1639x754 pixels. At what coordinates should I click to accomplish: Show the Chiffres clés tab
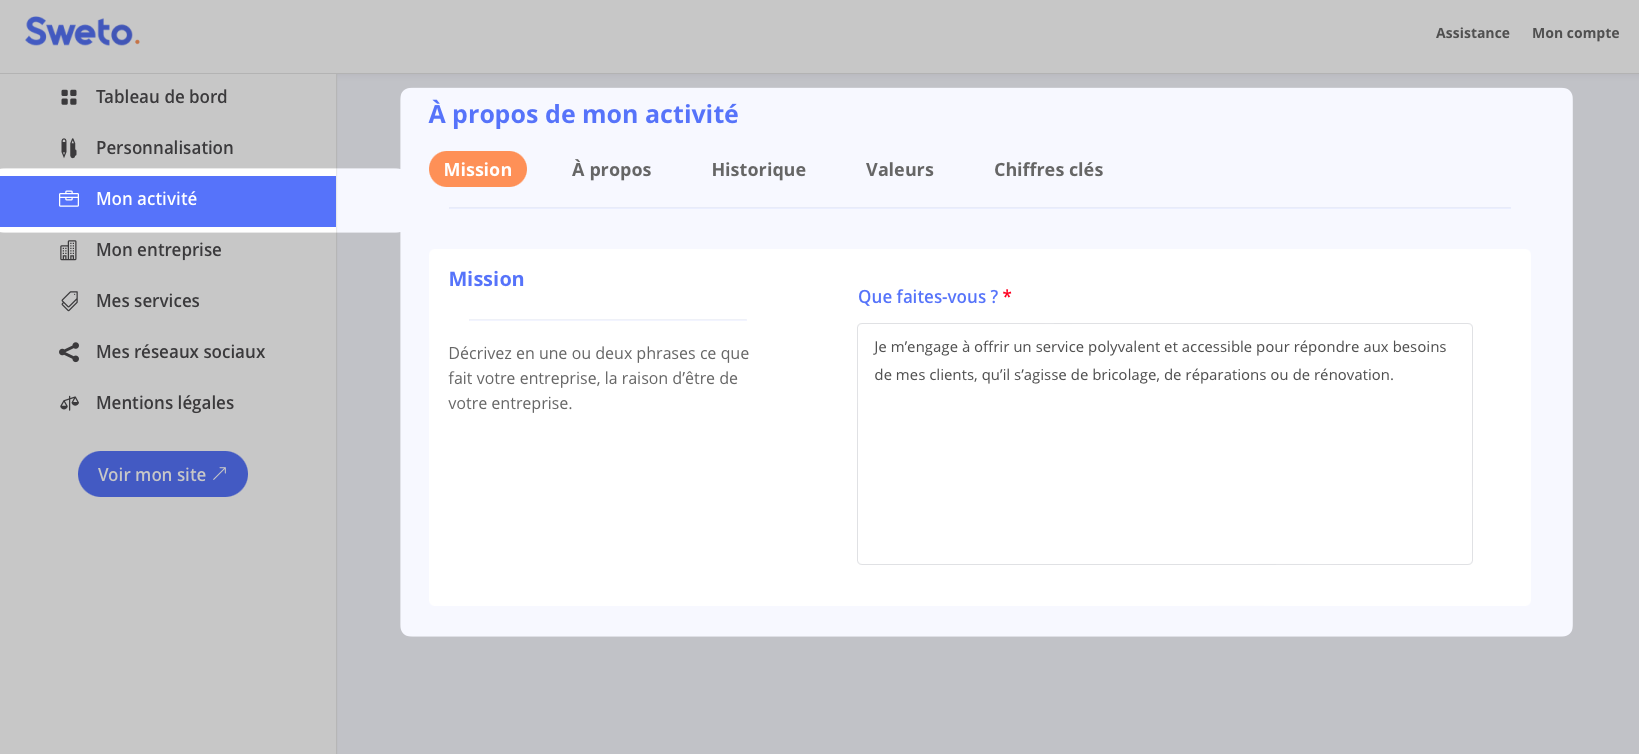pyautogui.click(x=1048, y=169)
